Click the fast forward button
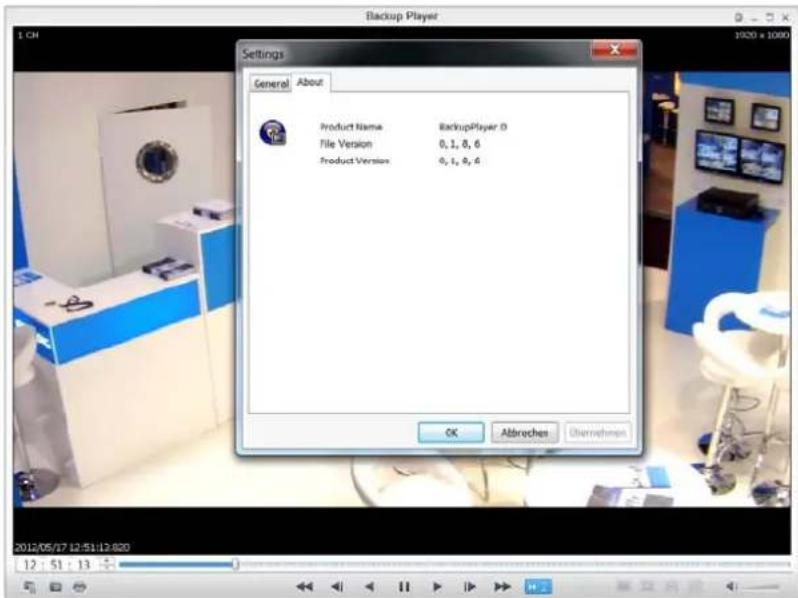This screenshot has height=598, width=798. 502,586
